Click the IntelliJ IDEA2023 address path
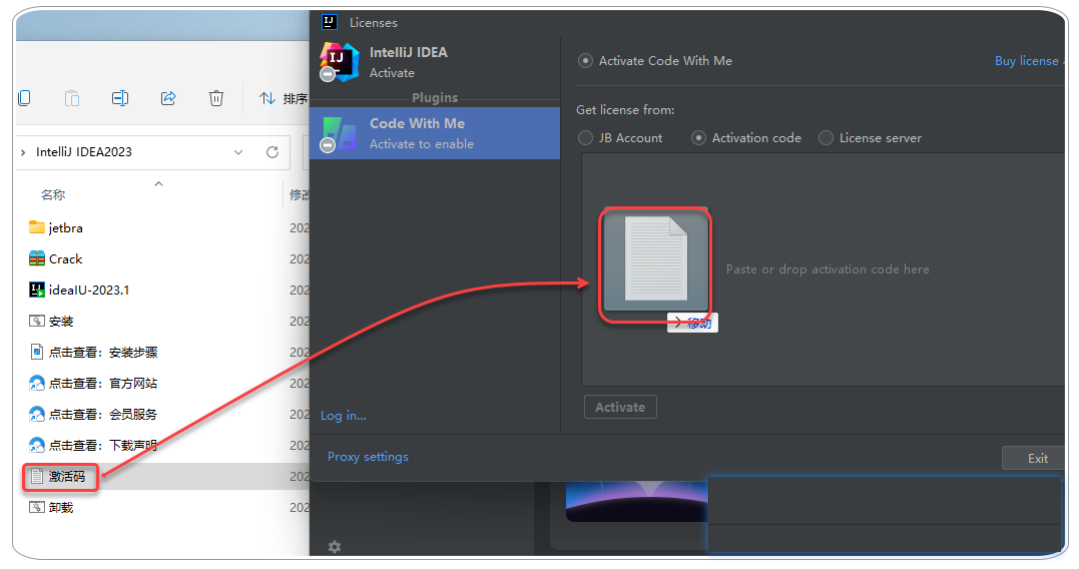This screenshot has height=569, width=1079. pyautogui.click(x=84, y=152)
